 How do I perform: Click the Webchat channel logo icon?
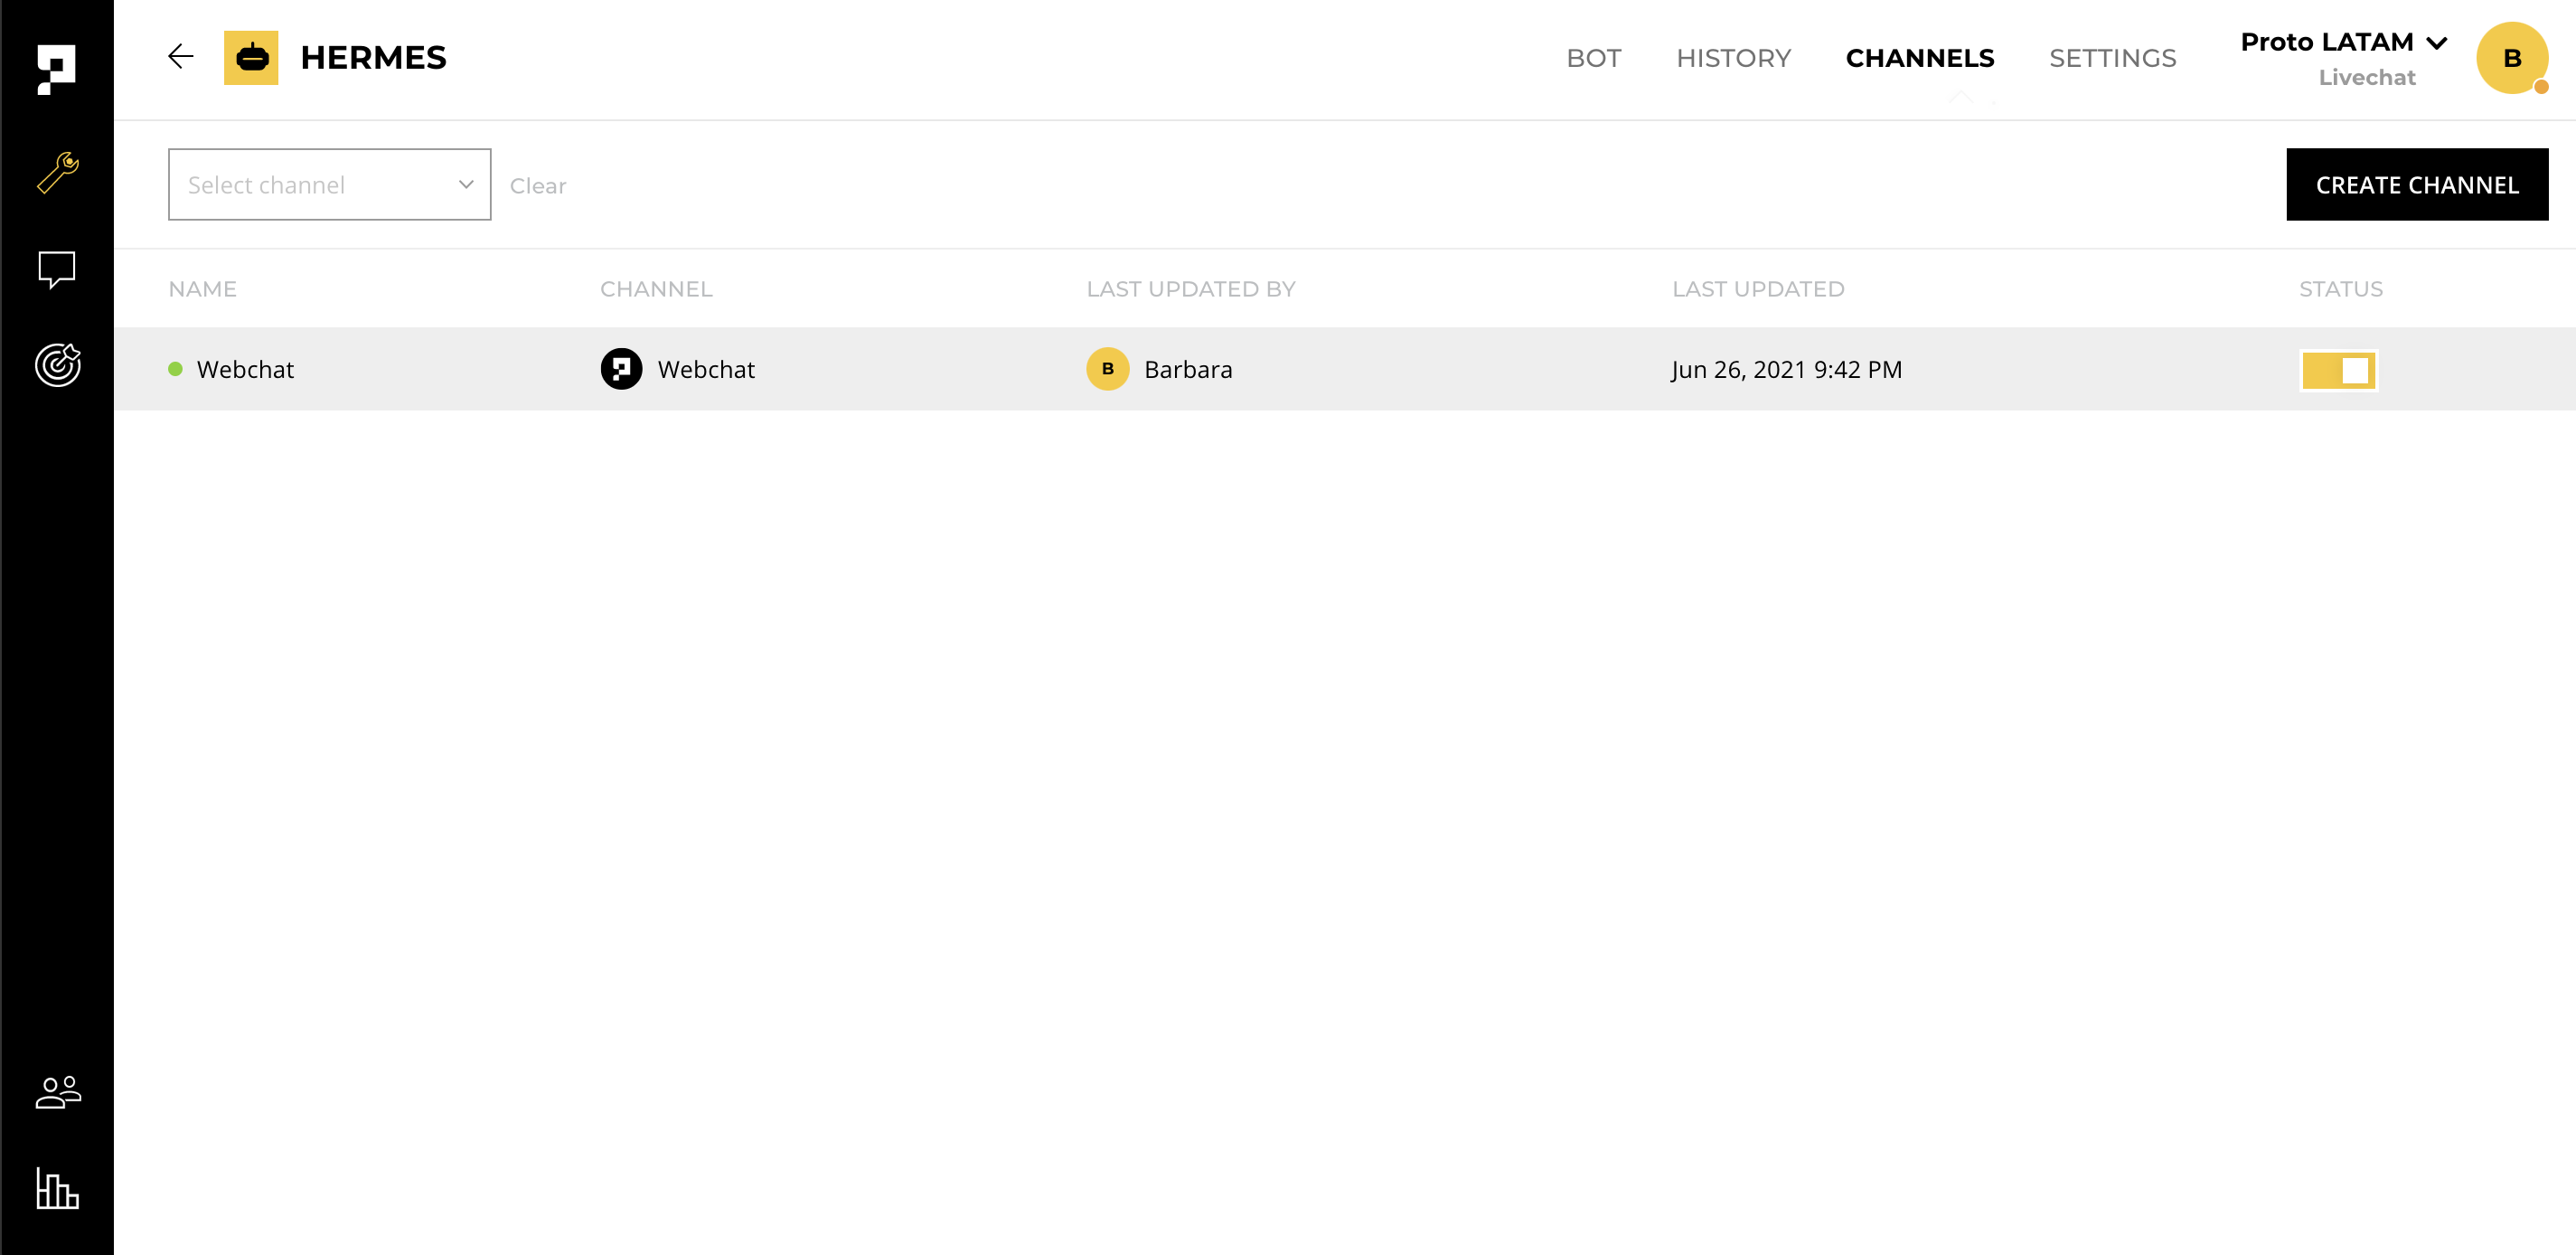(621, 369)
